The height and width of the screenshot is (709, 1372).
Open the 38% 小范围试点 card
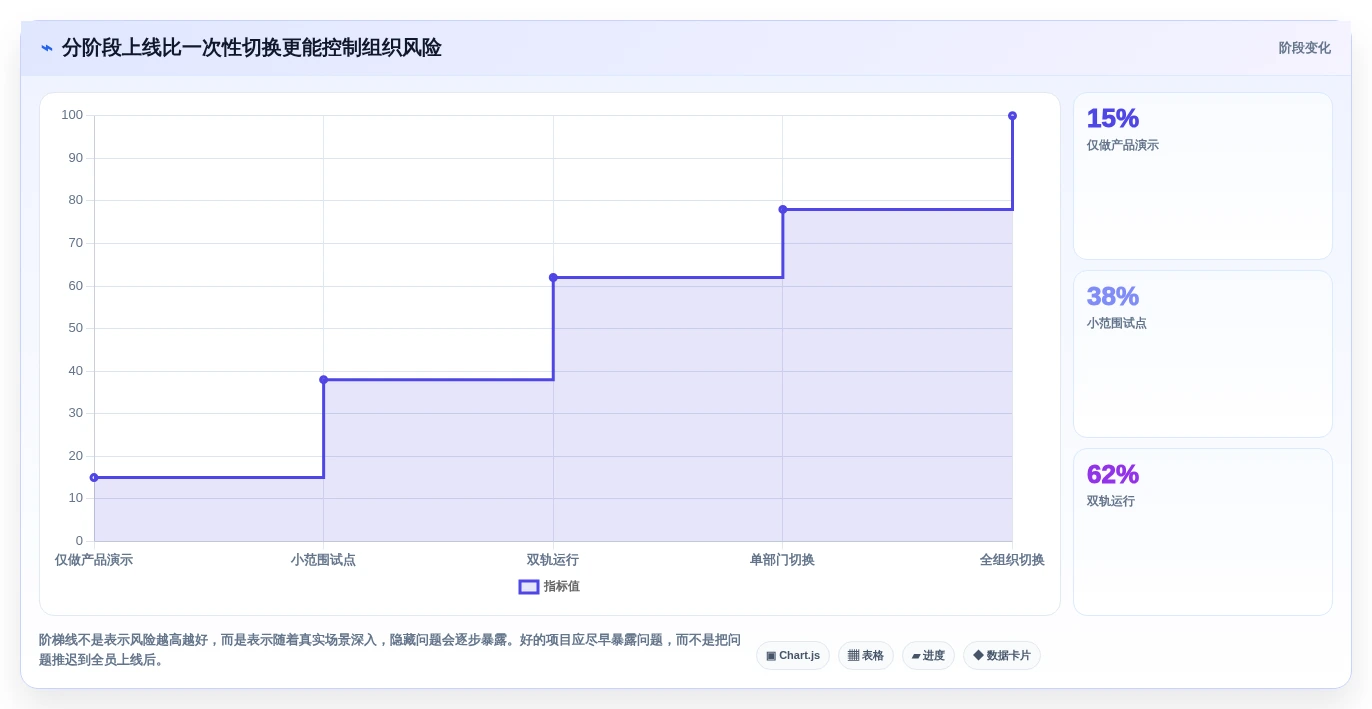pos(1203,354)
